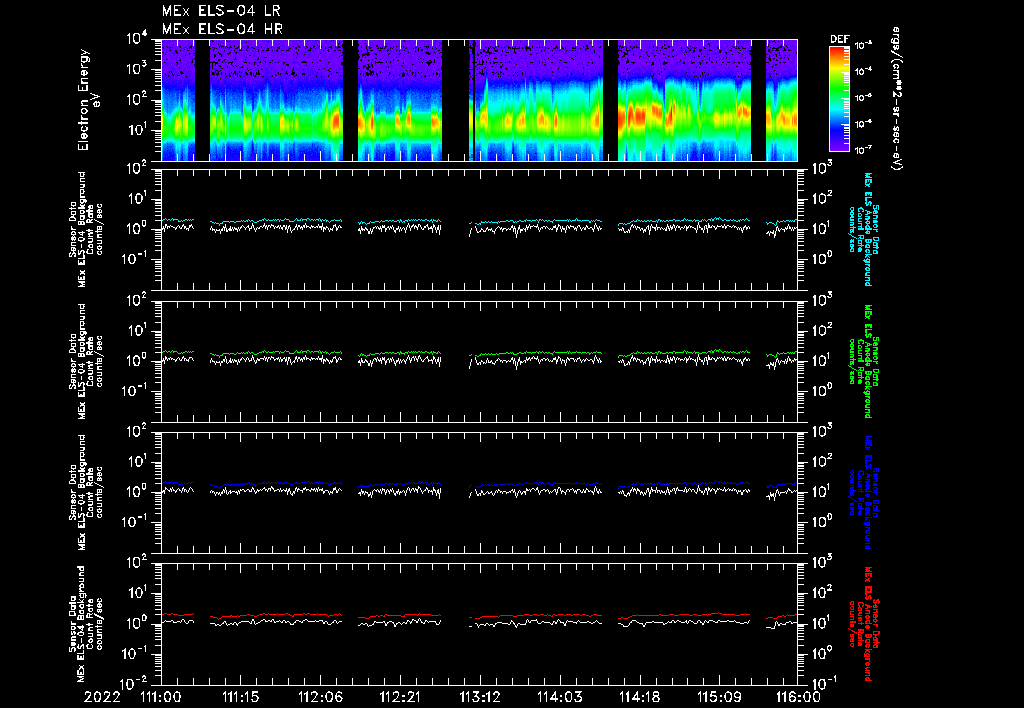This screenshot has height=708, width=1024.
Task: Click the 10^3 tick on the spectrogram energy axis
Action: pos(136,69)
